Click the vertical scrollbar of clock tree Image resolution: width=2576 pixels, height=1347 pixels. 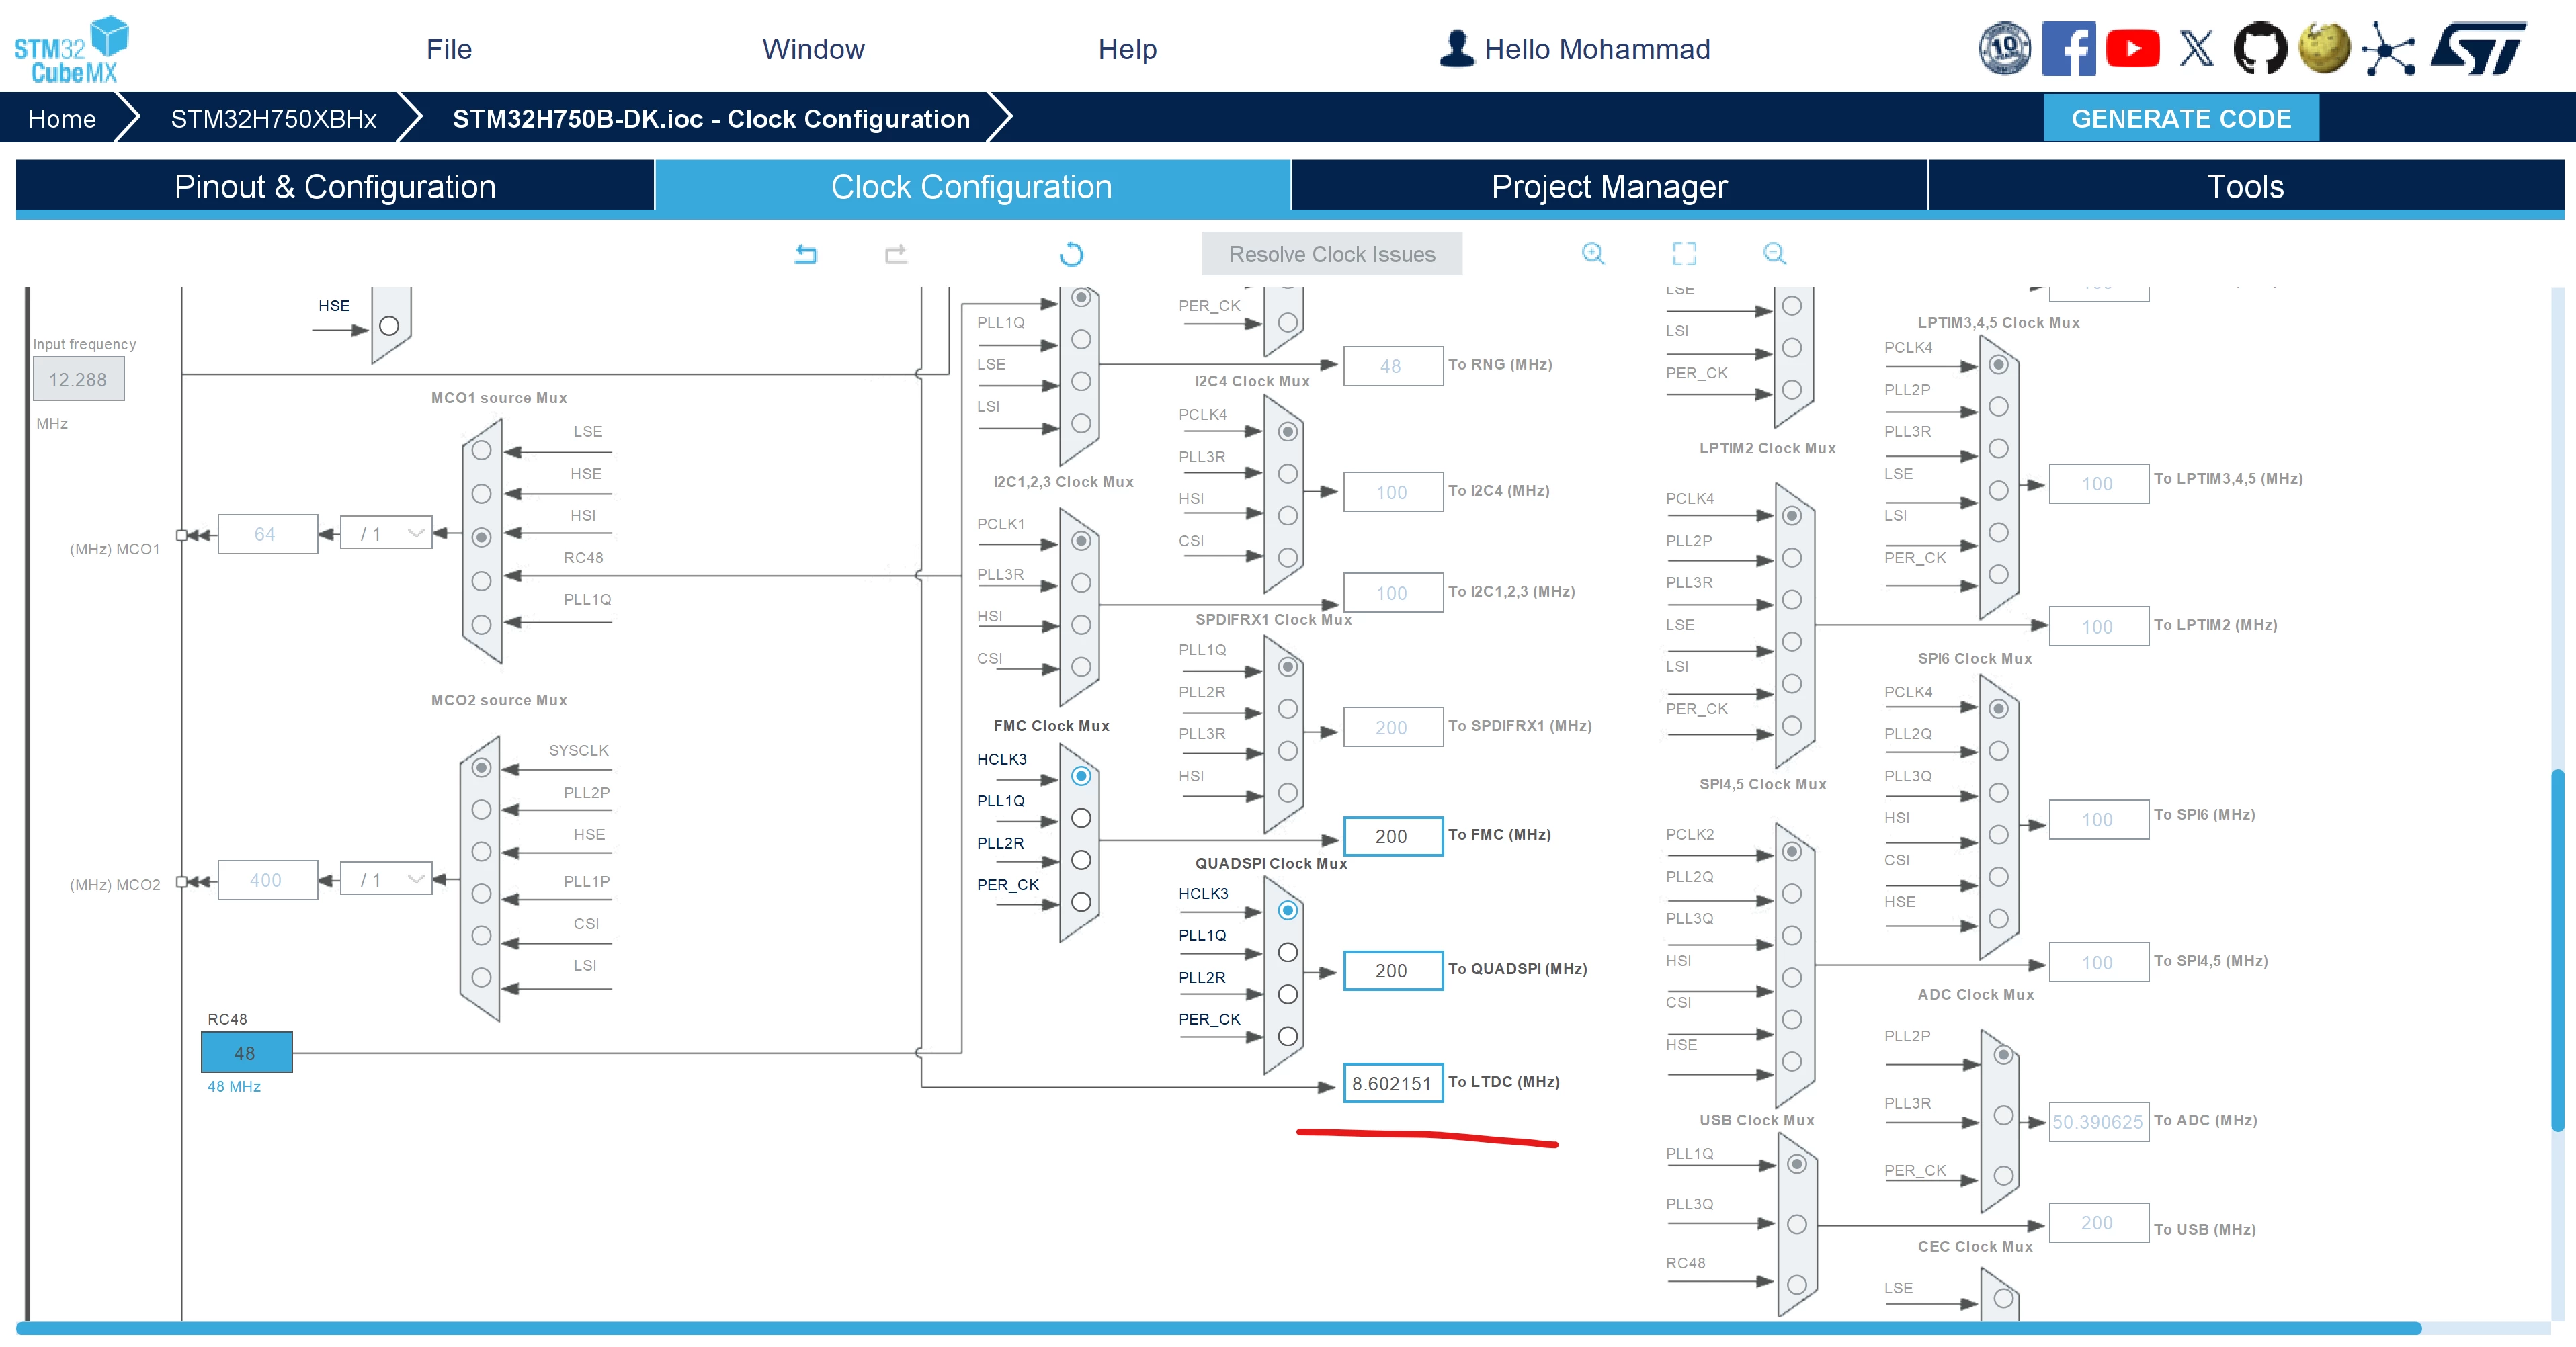coord(2557,950)
